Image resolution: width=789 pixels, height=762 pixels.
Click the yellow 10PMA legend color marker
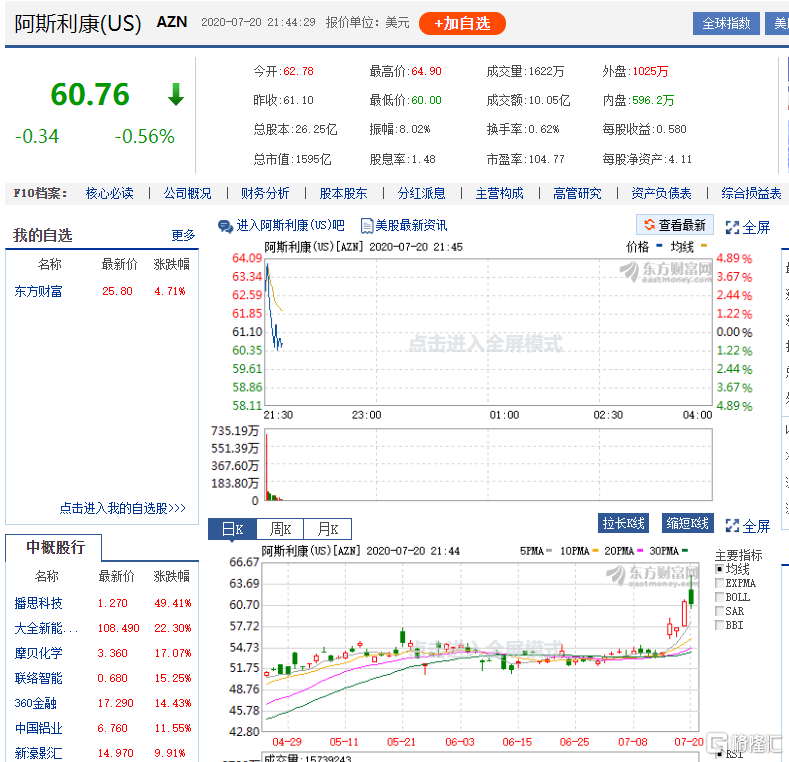[594, 551]
